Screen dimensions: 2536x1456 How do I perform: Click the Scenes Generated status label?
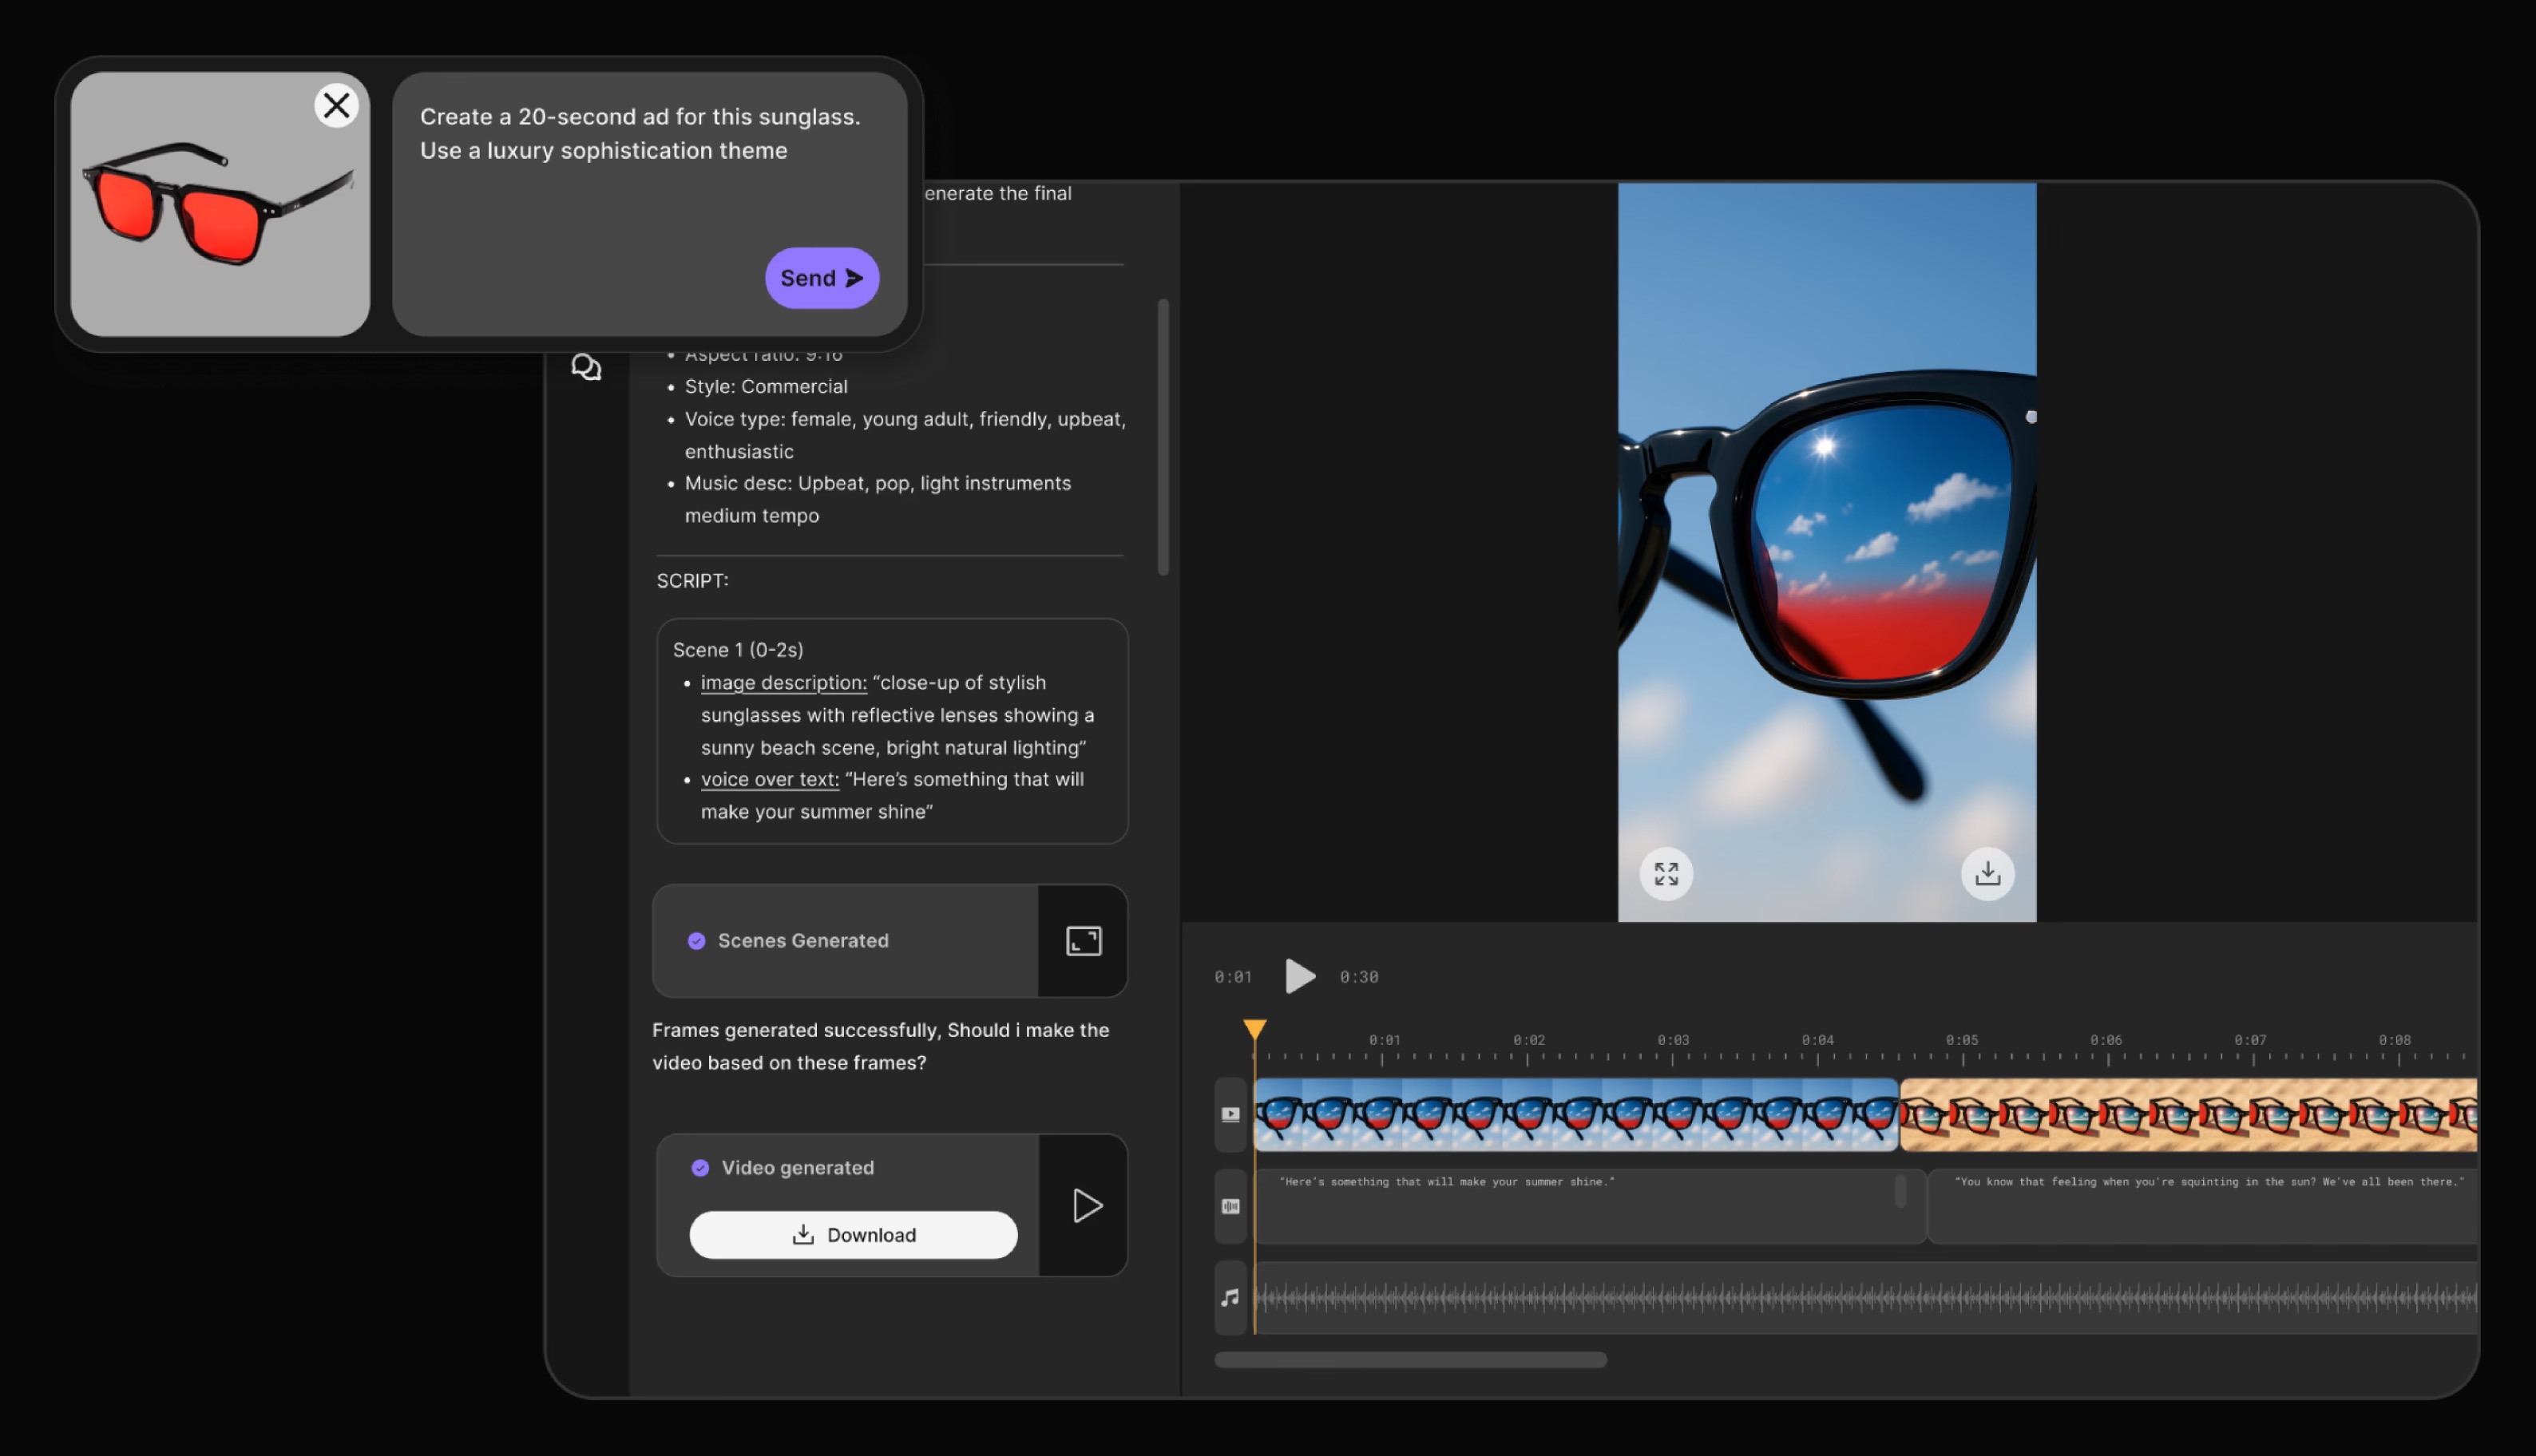pos(802,941)
